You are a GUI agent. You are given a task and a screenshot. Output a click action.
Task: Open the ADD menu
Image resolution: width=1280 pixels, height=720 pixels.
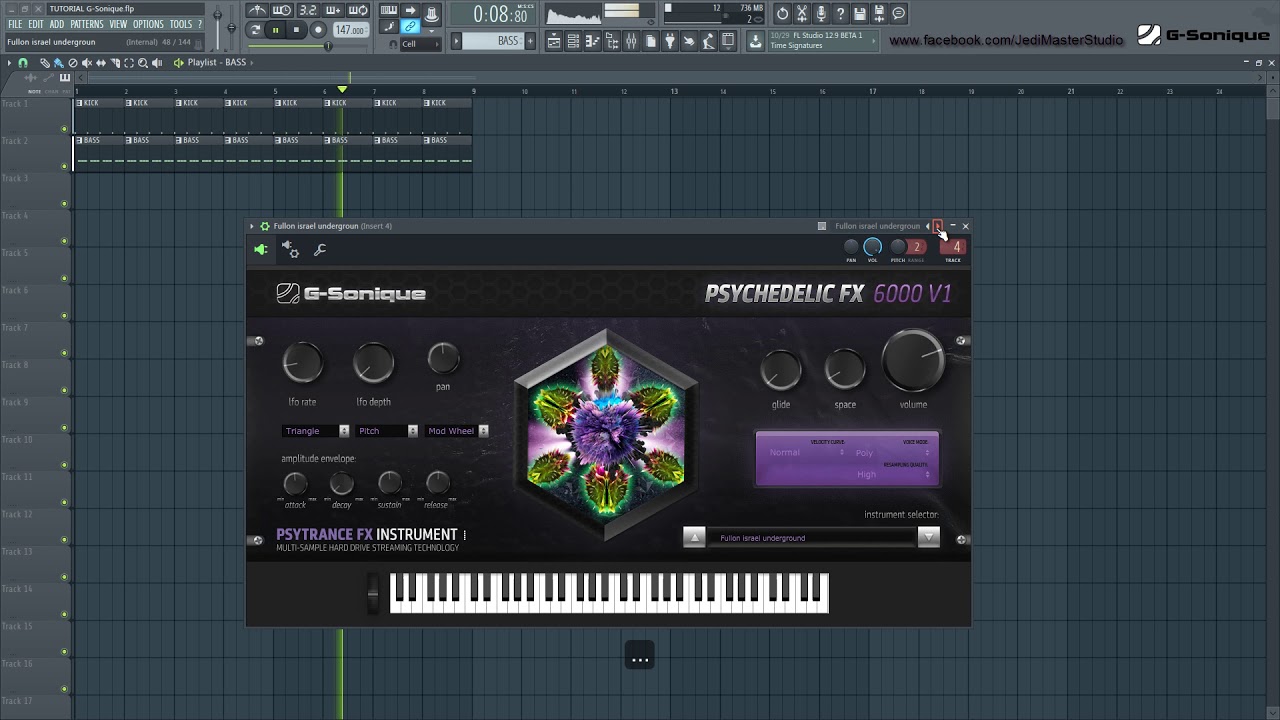pos(57,24)
